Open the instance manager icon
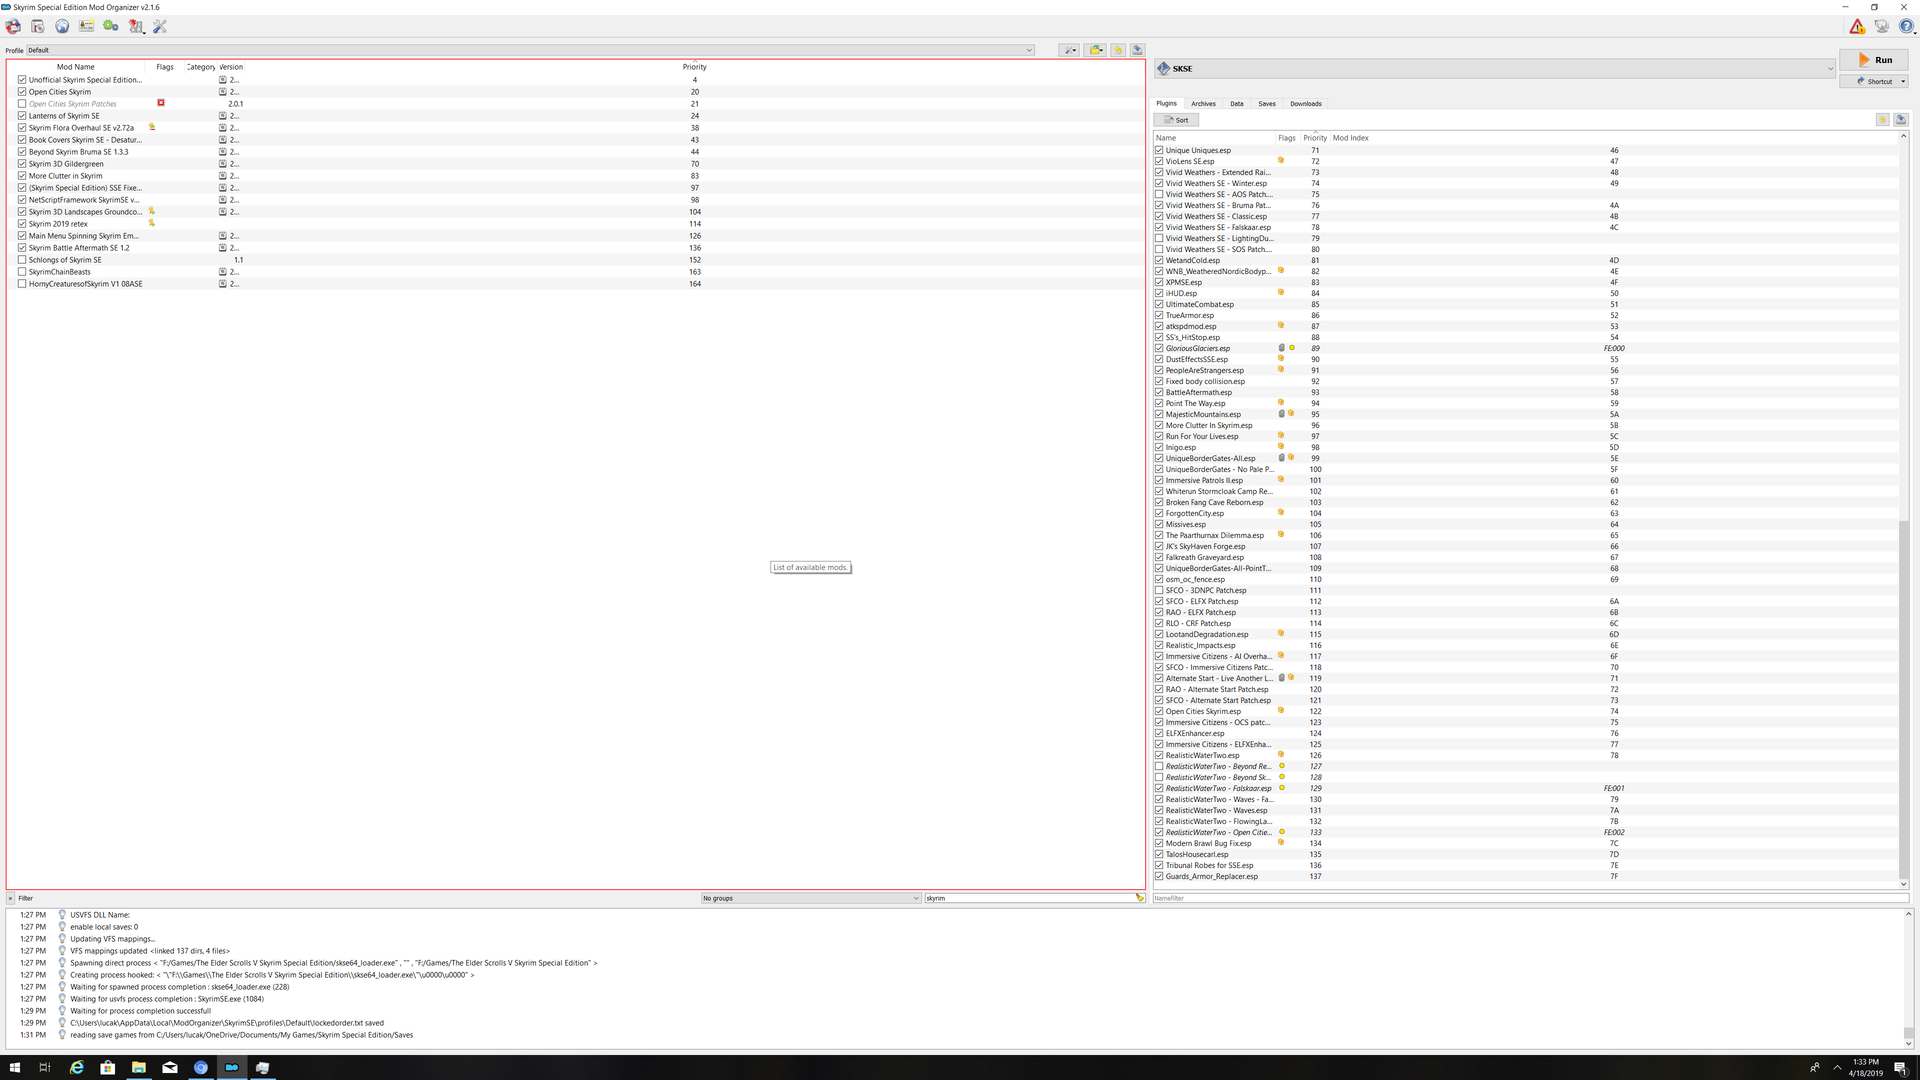 [13, 27]
